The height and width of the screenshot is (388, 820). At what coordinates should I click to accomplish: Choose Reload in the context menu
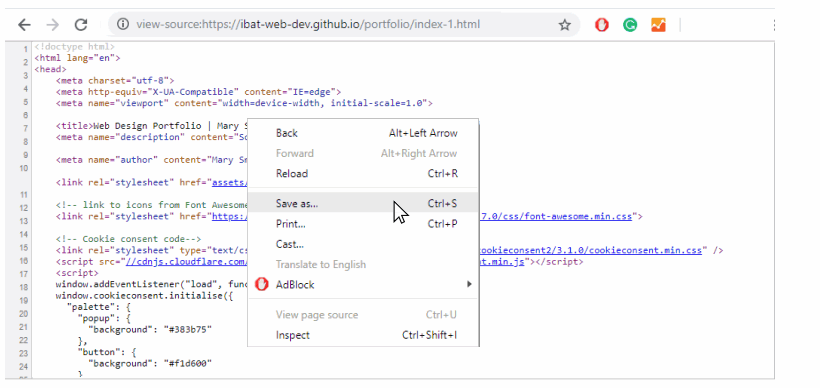point(363,174)
